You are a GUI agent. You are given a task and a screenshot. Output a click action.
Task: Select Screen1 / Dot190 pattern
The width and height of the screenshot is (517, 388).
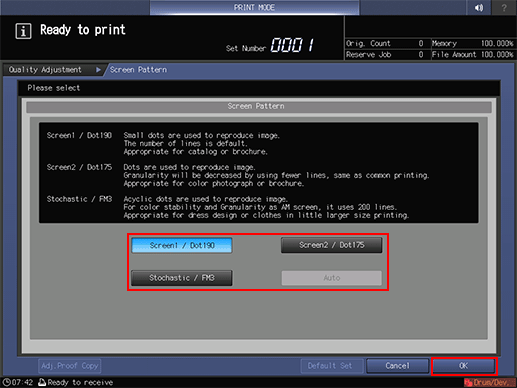coord(182,245)
